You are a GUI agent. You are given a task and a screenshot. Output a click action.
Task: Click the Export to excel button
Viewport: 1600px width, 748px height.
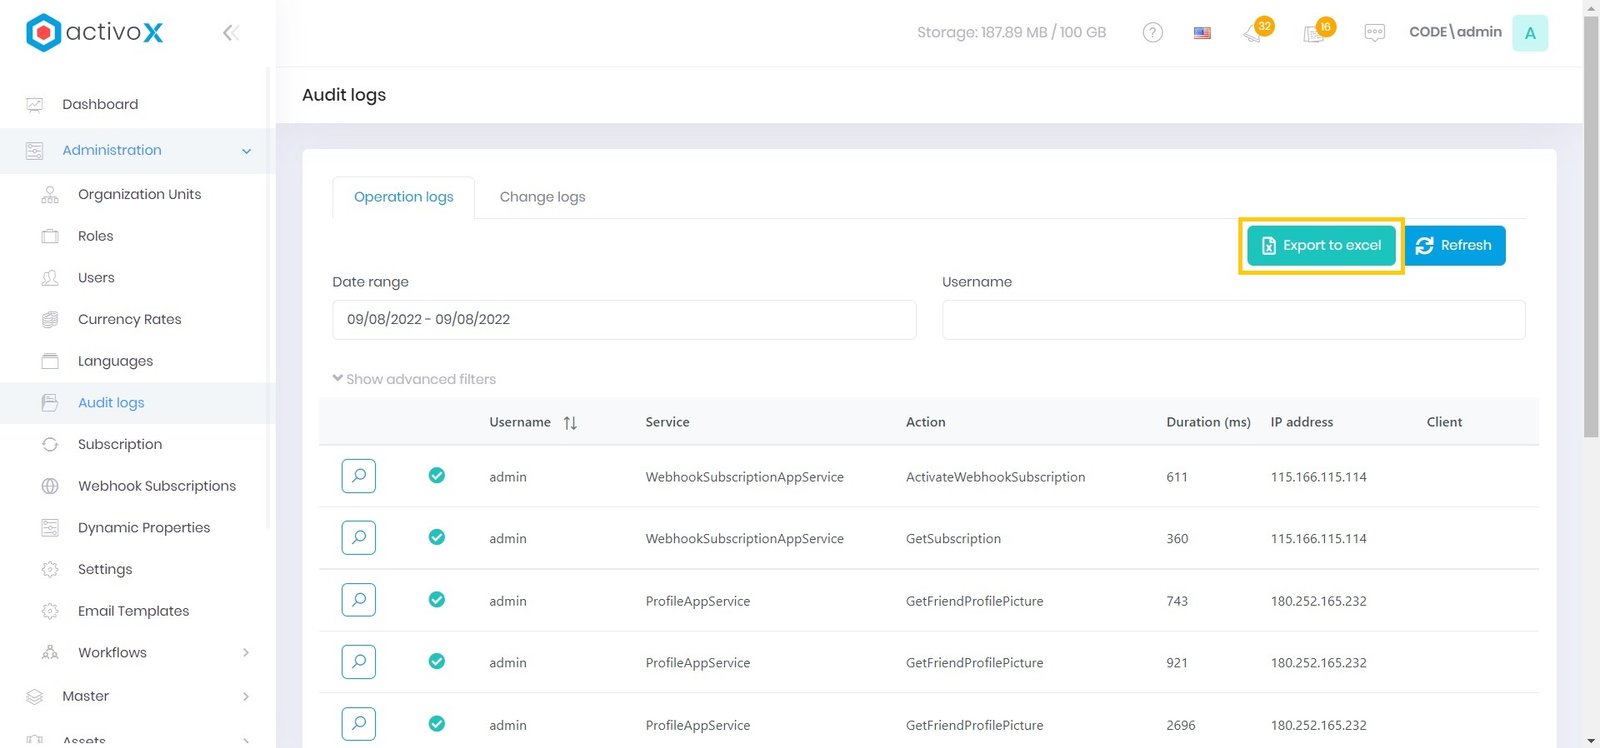tap(1321, 245)
